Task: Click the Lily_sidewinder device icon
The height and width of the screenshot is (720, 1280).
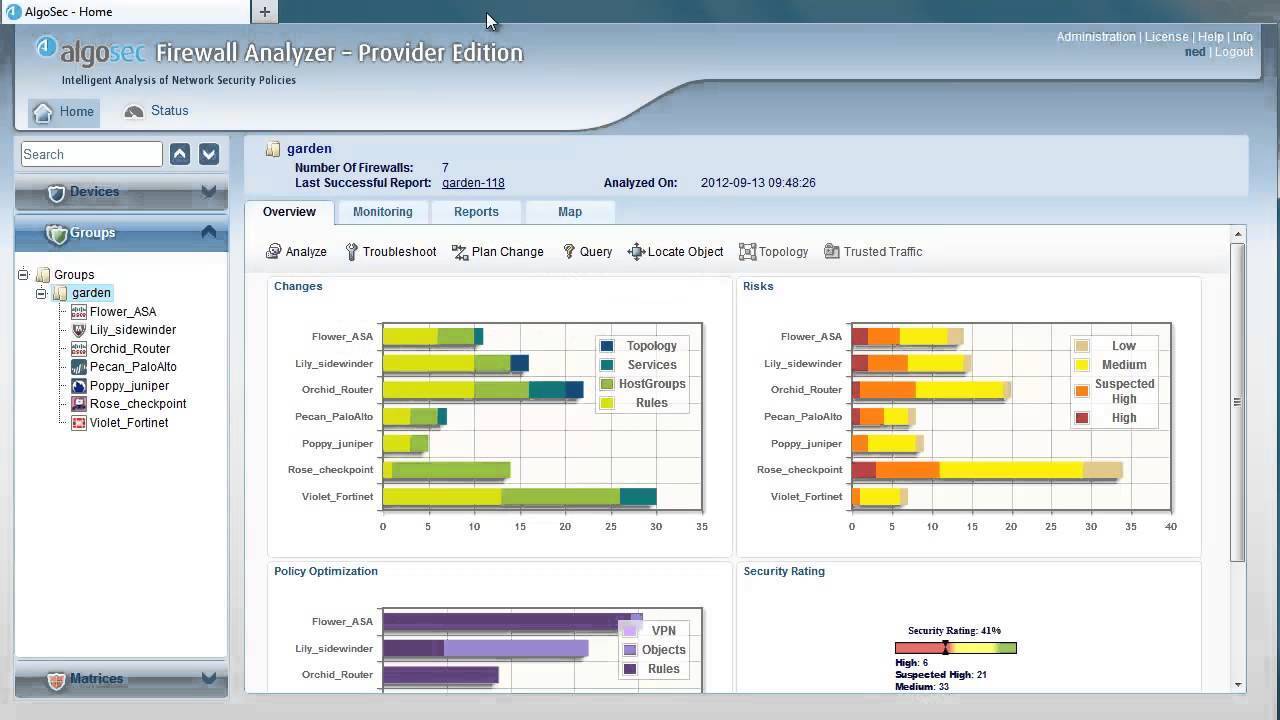Action: point(79,330)
